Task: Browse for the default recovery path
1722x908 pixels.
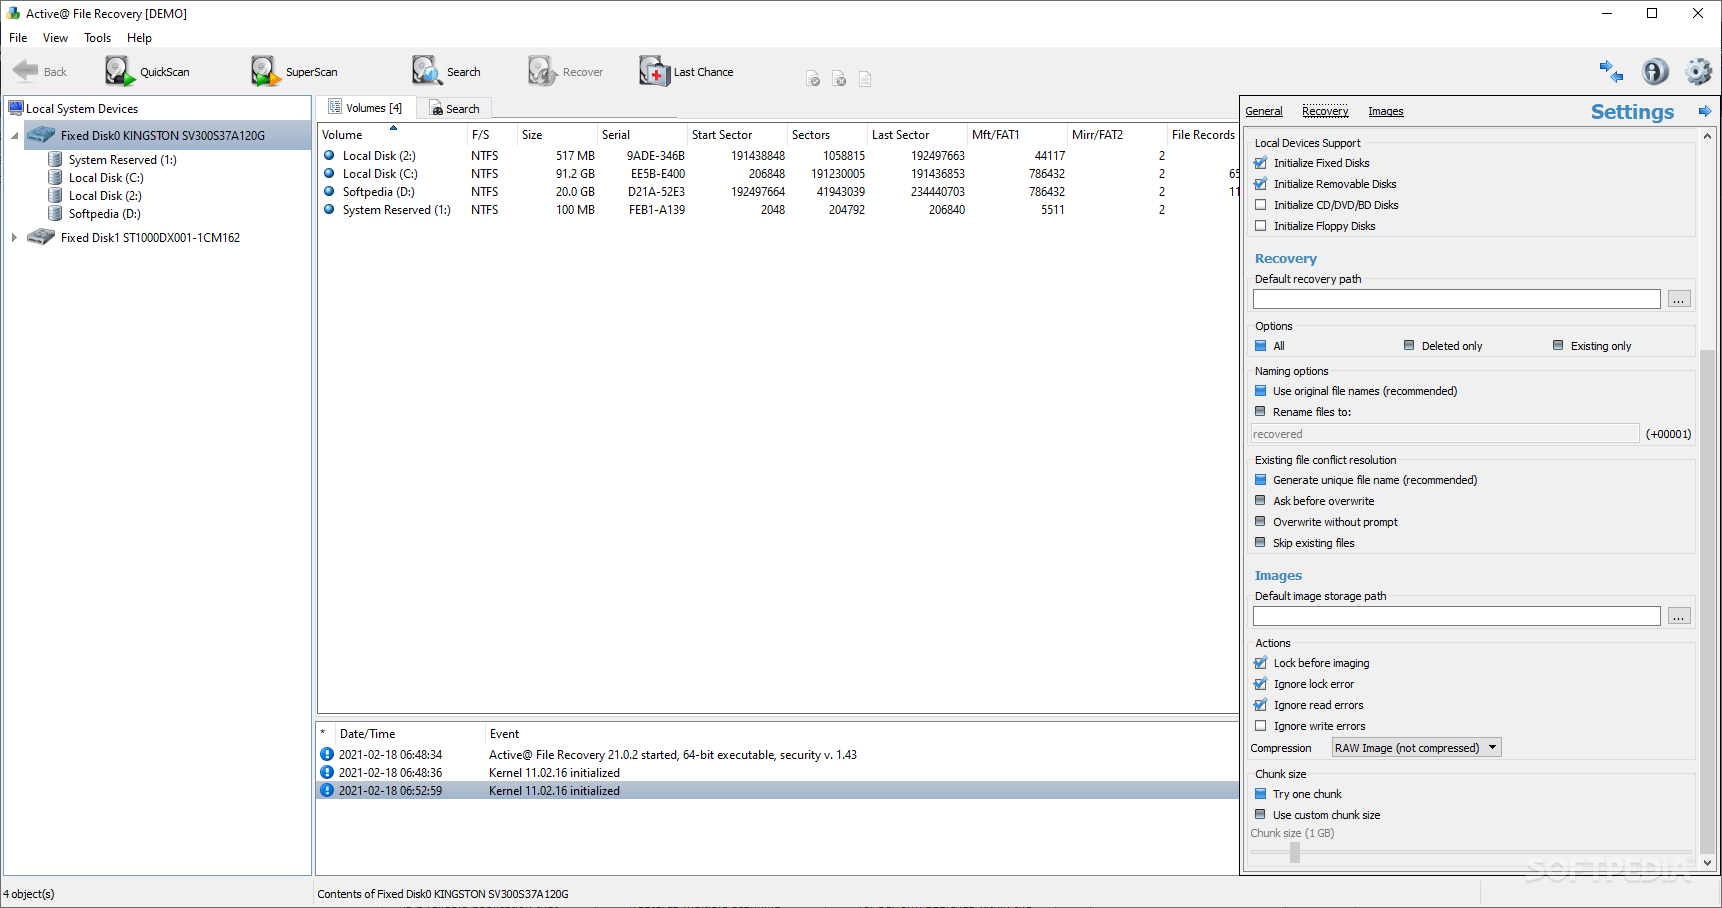Action: tap(1678, 298)
